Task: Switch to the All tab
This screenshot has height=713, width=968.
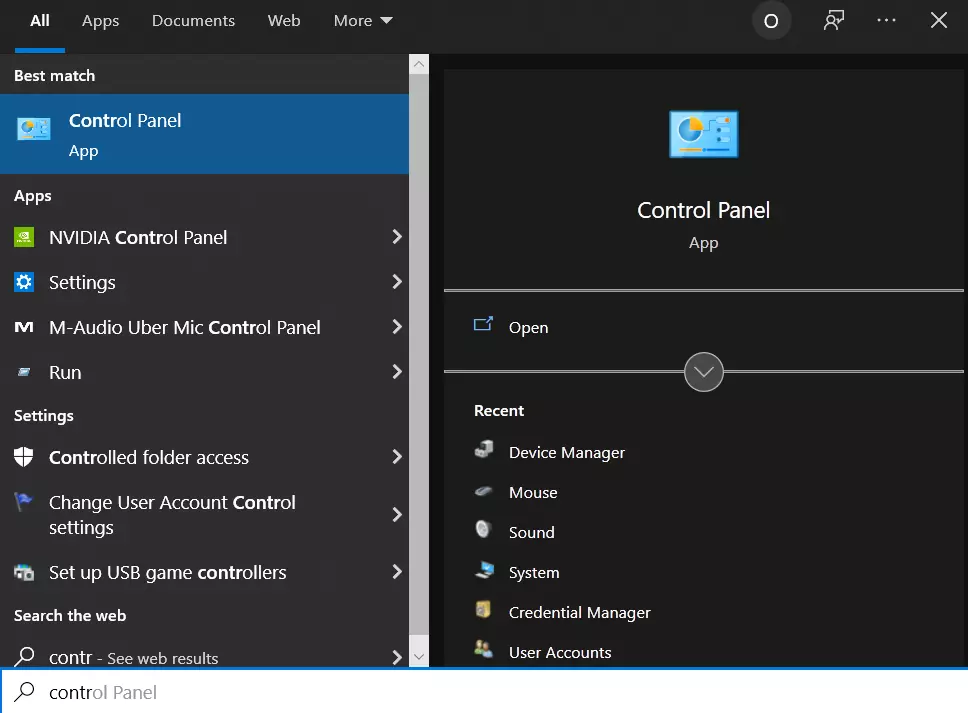Action: [40, 21]
